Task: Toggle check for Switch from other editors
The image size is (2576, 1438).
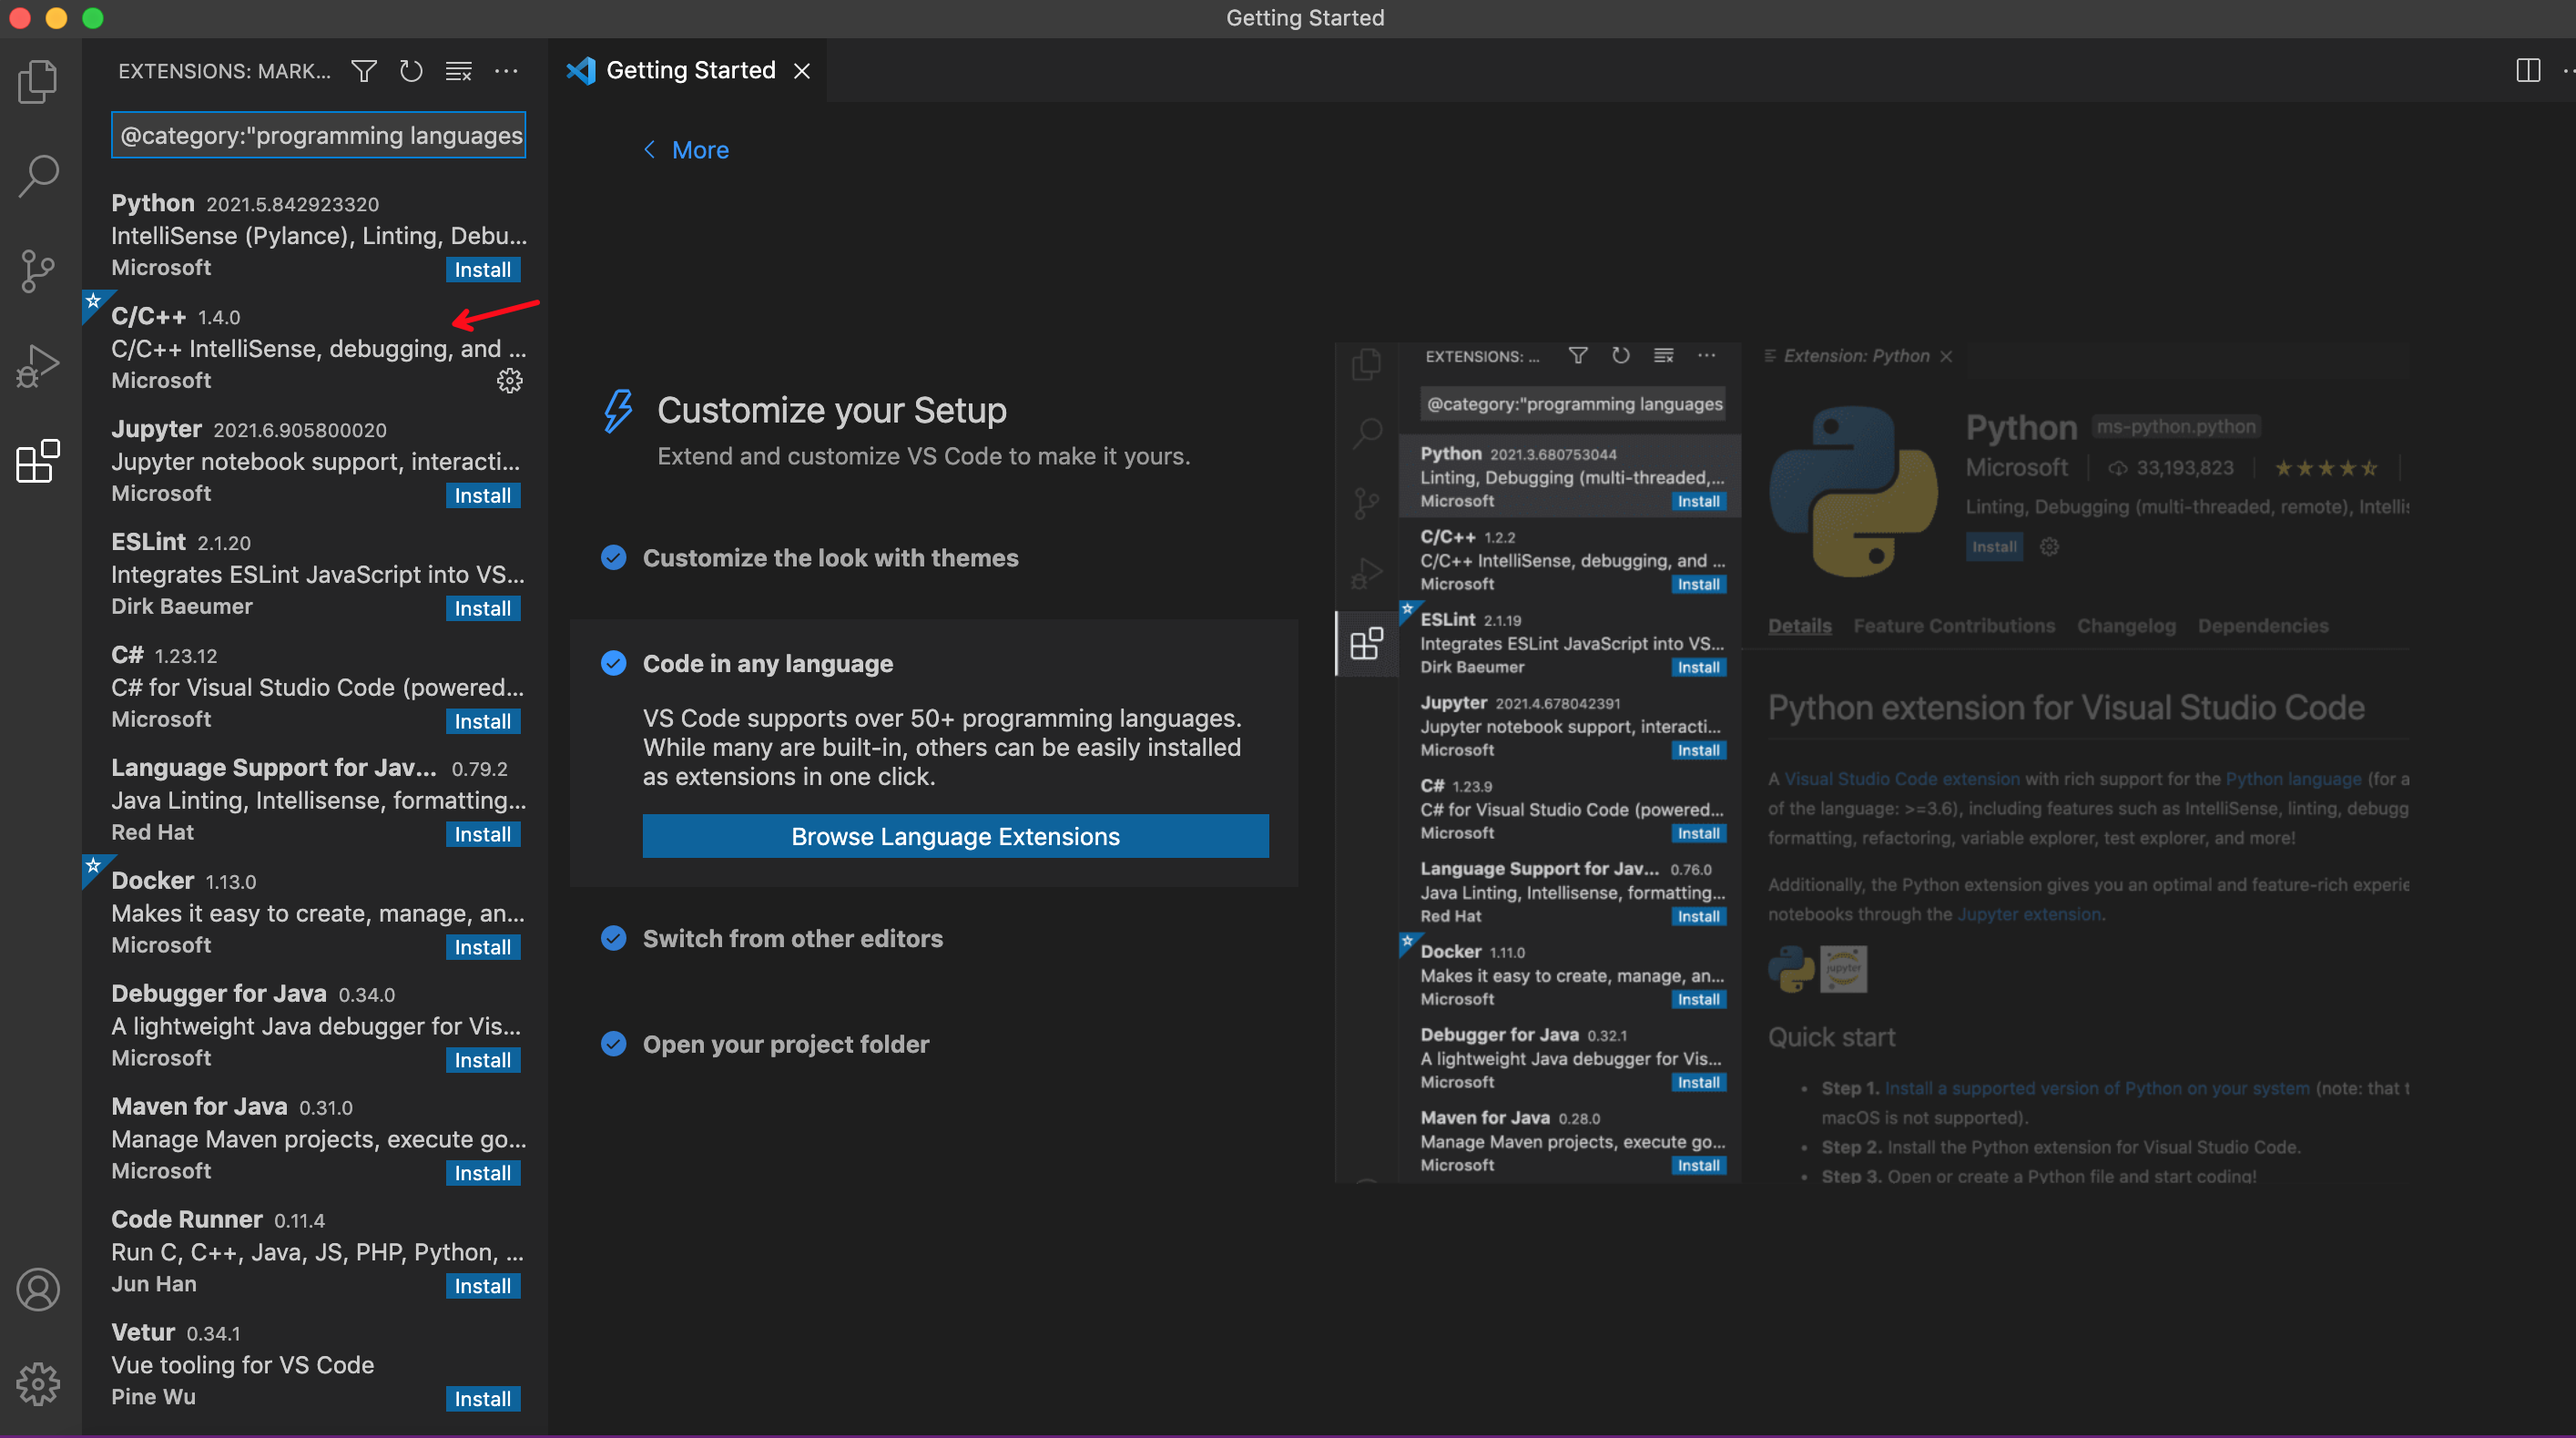Action: 614,938
